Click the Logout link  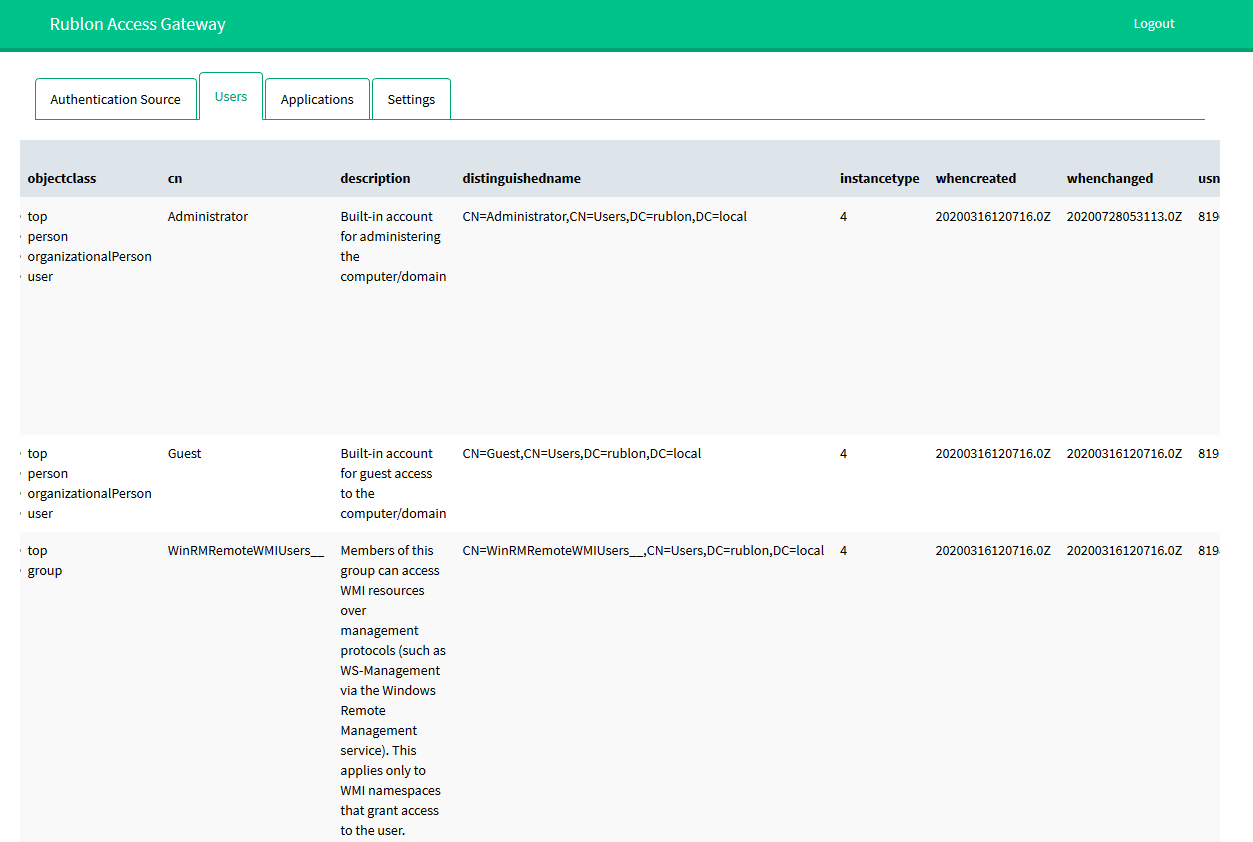pos(1153,24)
